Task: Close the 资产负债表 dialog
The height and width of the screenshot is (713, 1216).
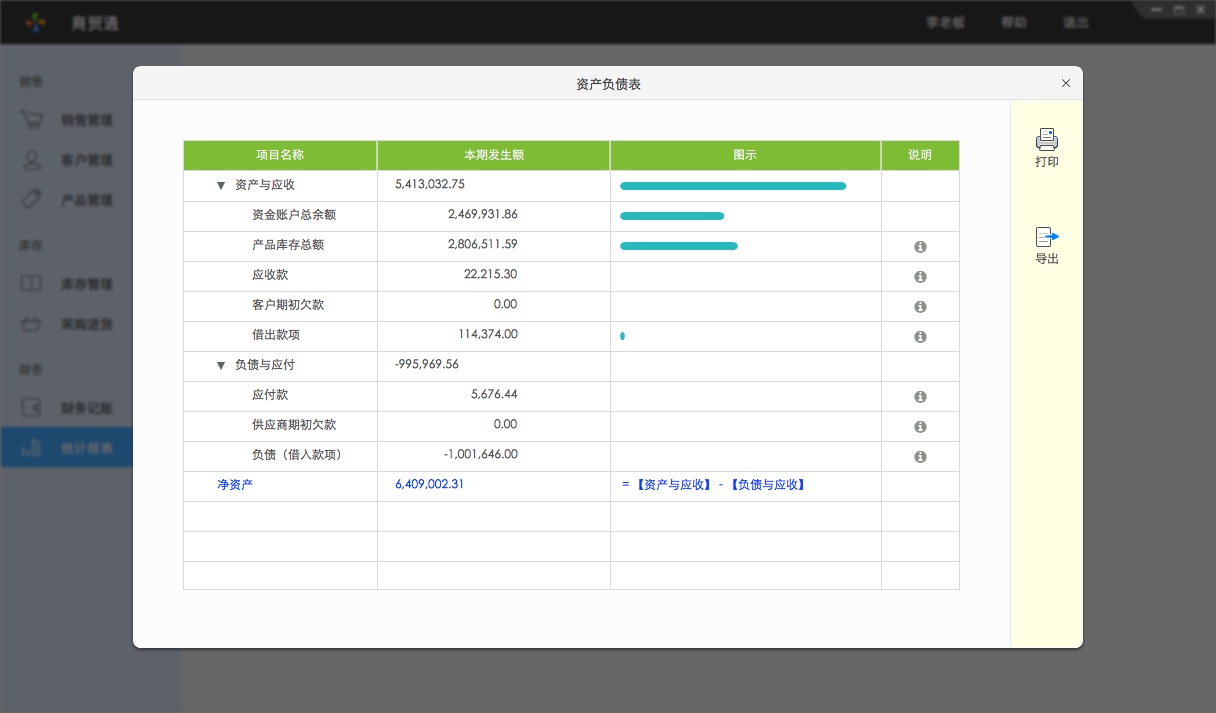Action: click(1066, 84)
